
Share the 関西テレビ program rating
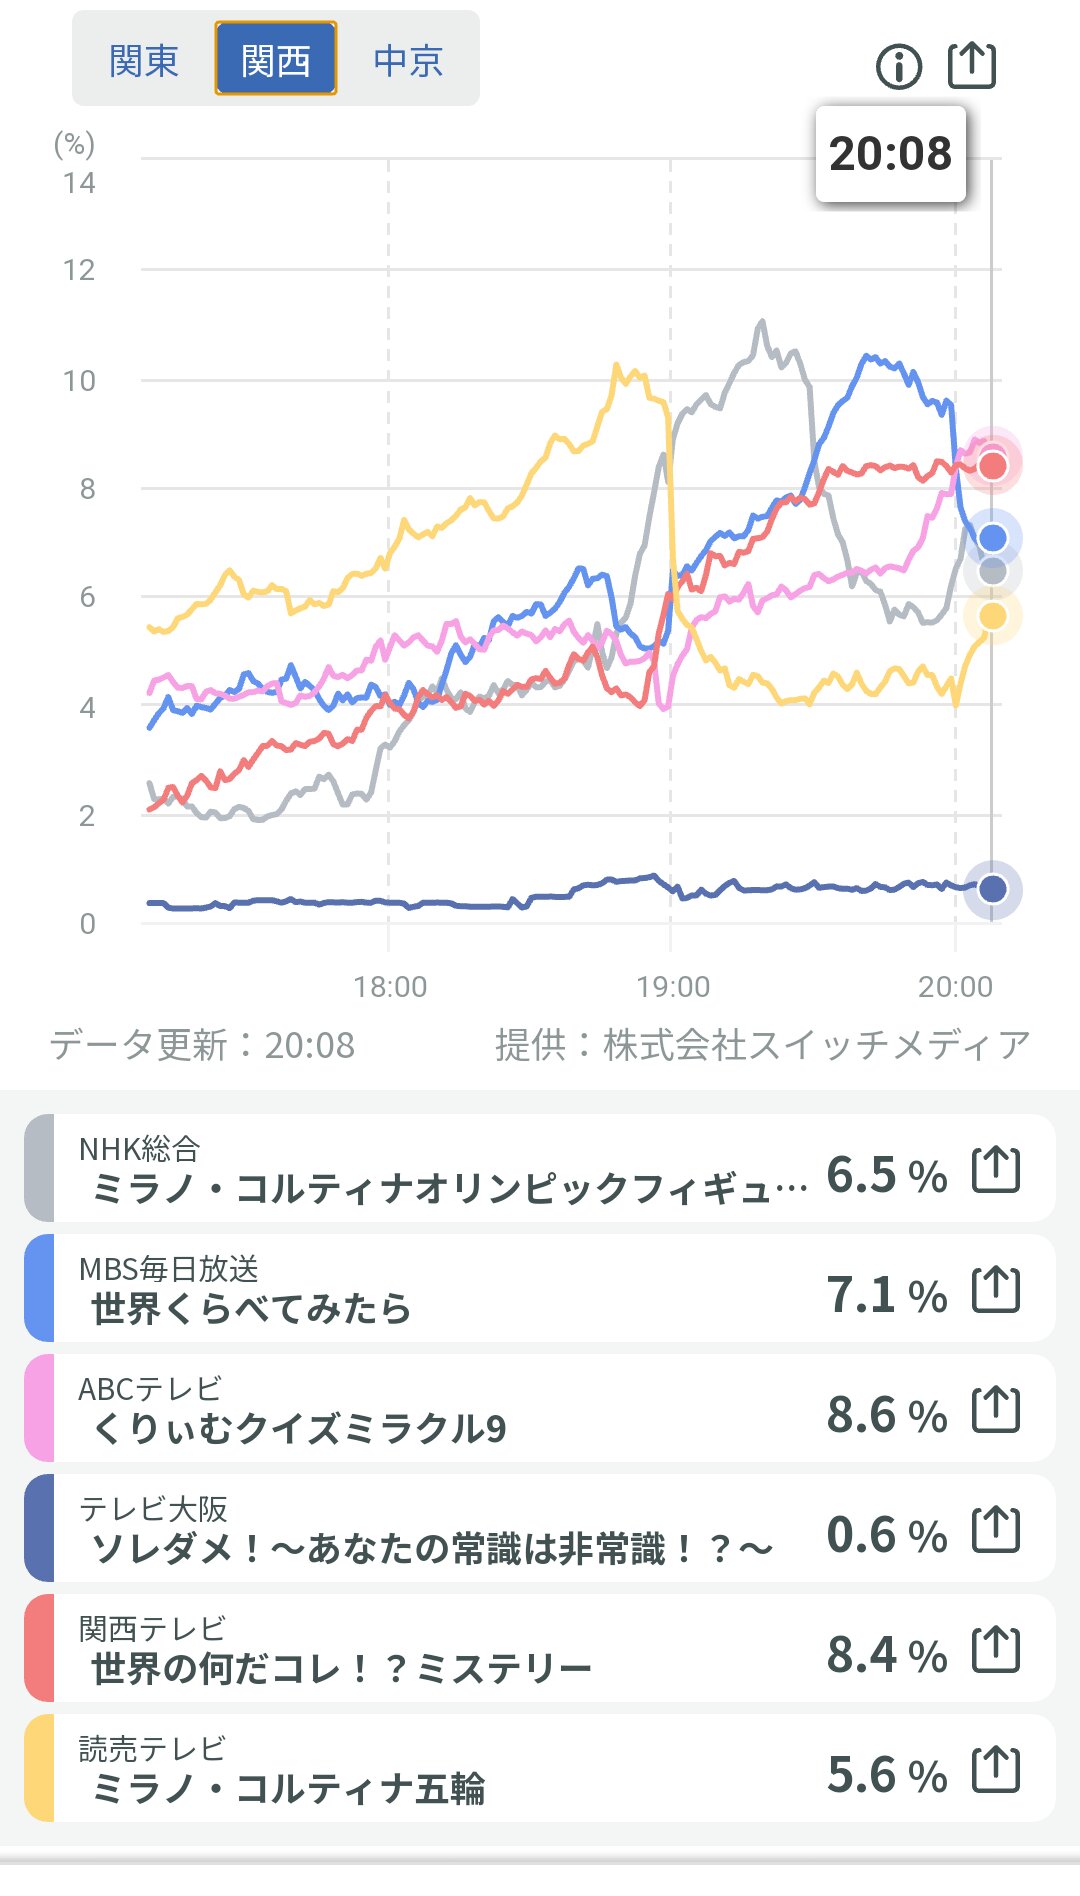coord(996,1650)
